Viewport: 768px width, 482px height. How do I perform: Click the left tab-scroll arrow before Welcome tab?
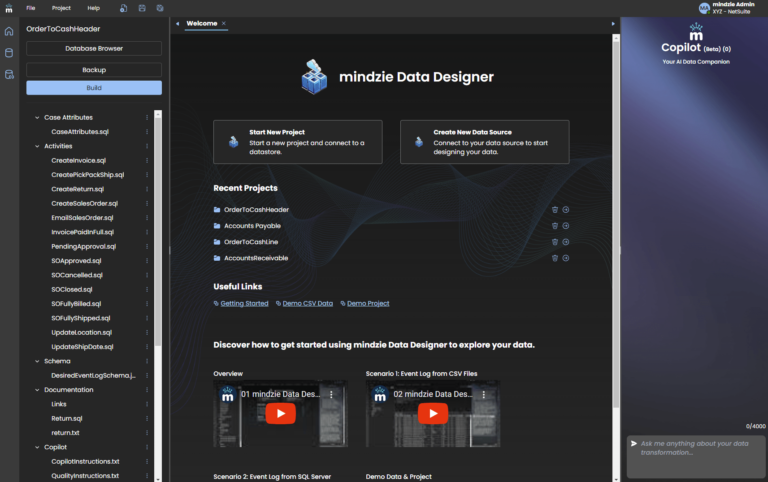click(177, 24)
